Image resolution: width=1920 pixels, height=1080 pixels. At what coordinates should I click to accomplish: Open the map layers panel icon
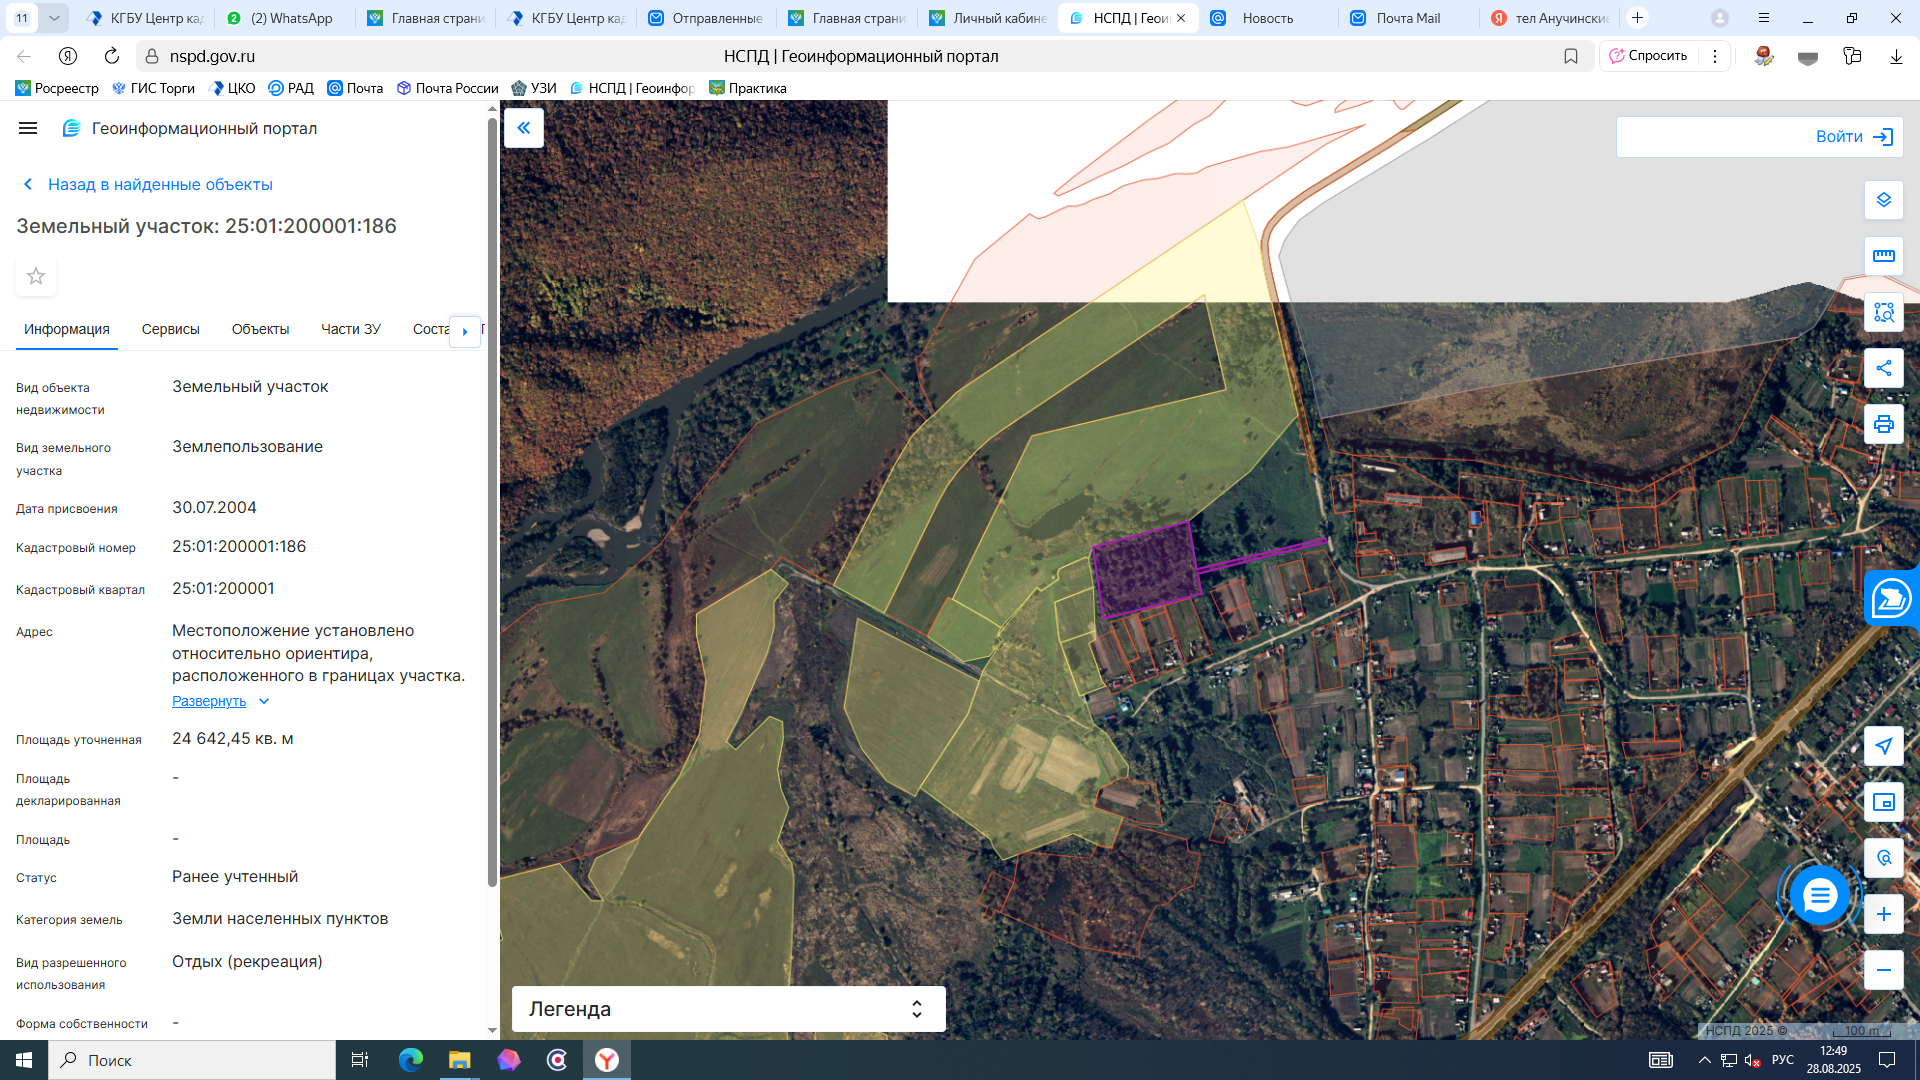coord(1883,200)
